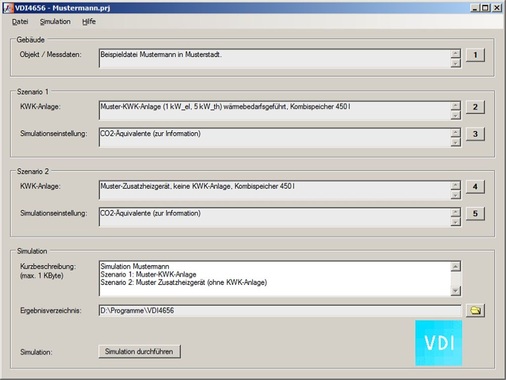Image resolution: width=506 pixels, height=380 pixels.
Task: Close the VDI4656 window
Action: point(497,8)
